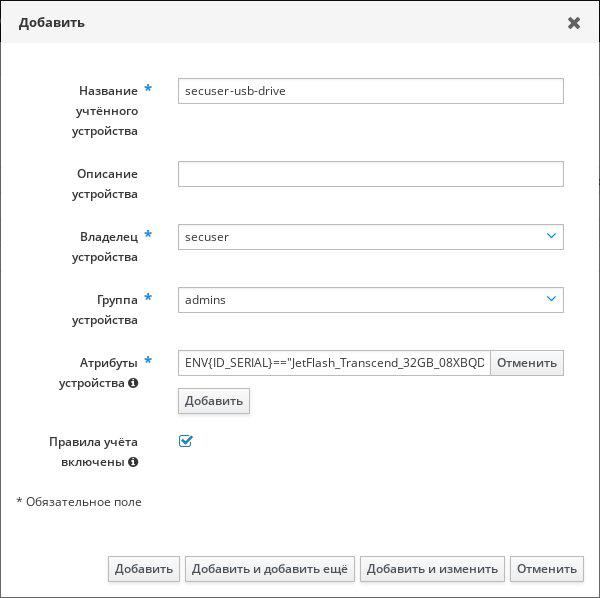The image size is (600, 598).
Task: Click the Добавить dialog title
Action: click(52, 22)
